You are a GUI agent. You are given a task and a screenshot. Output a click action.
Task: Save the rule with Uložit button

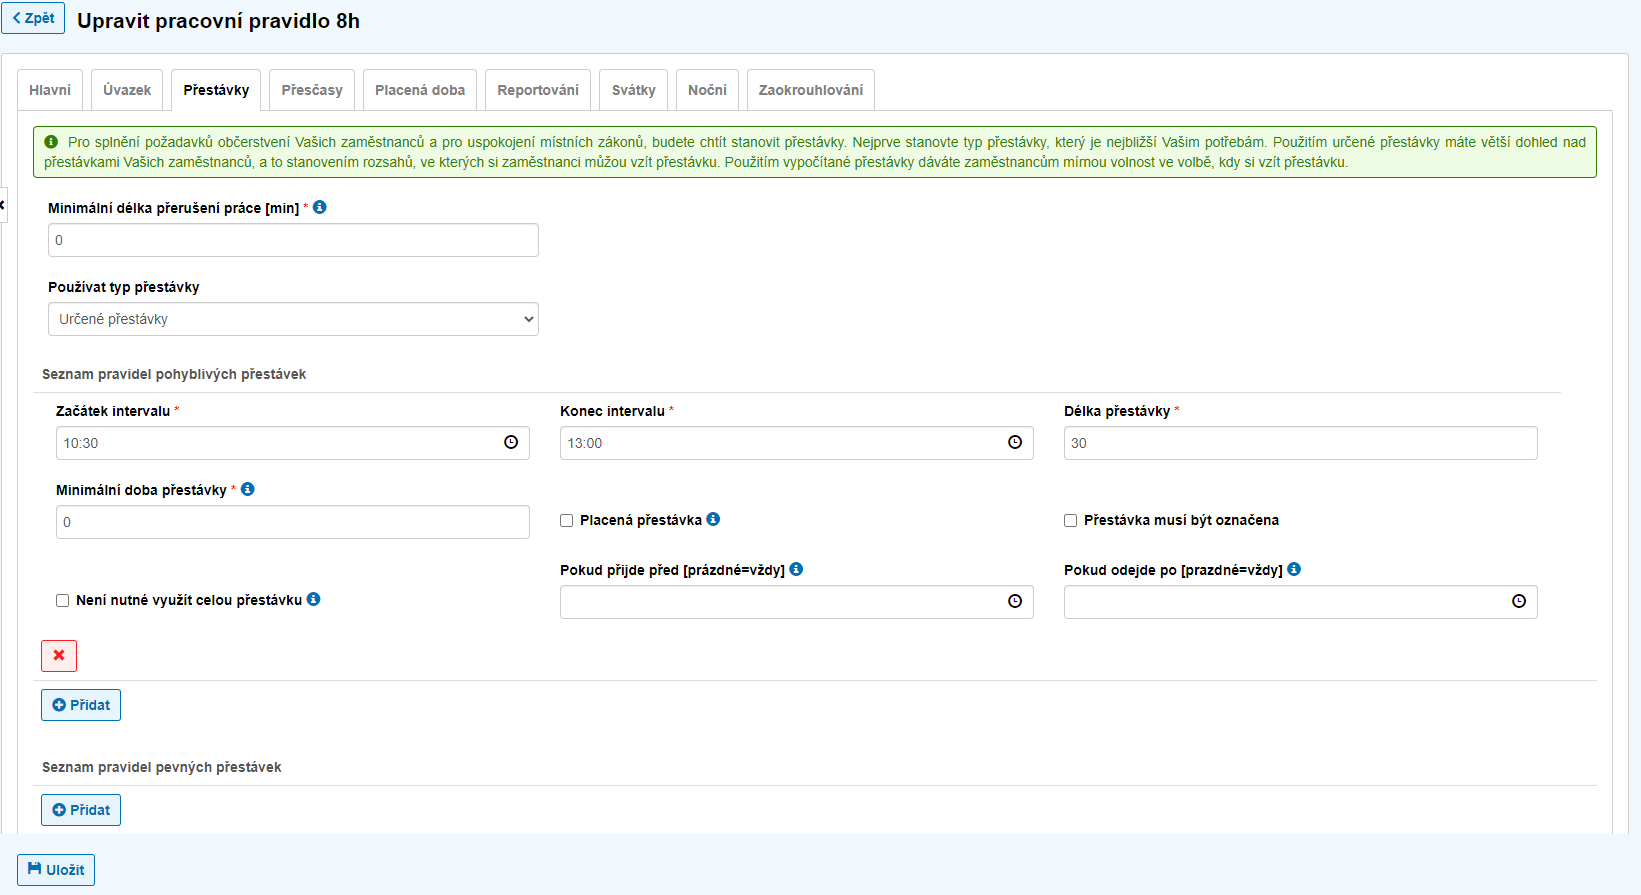coord(56,870)
